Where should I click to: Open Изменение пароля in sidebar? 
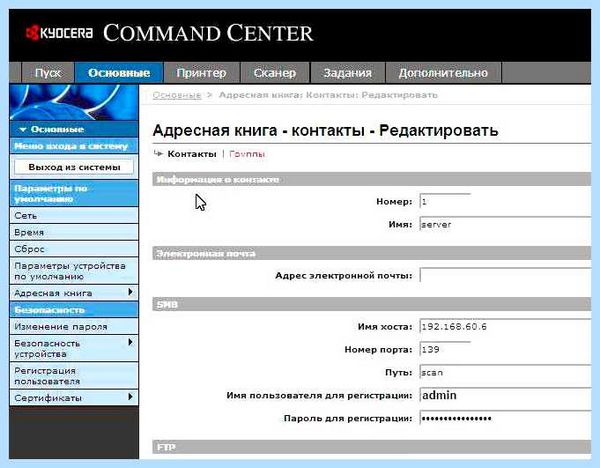(74, 327)
